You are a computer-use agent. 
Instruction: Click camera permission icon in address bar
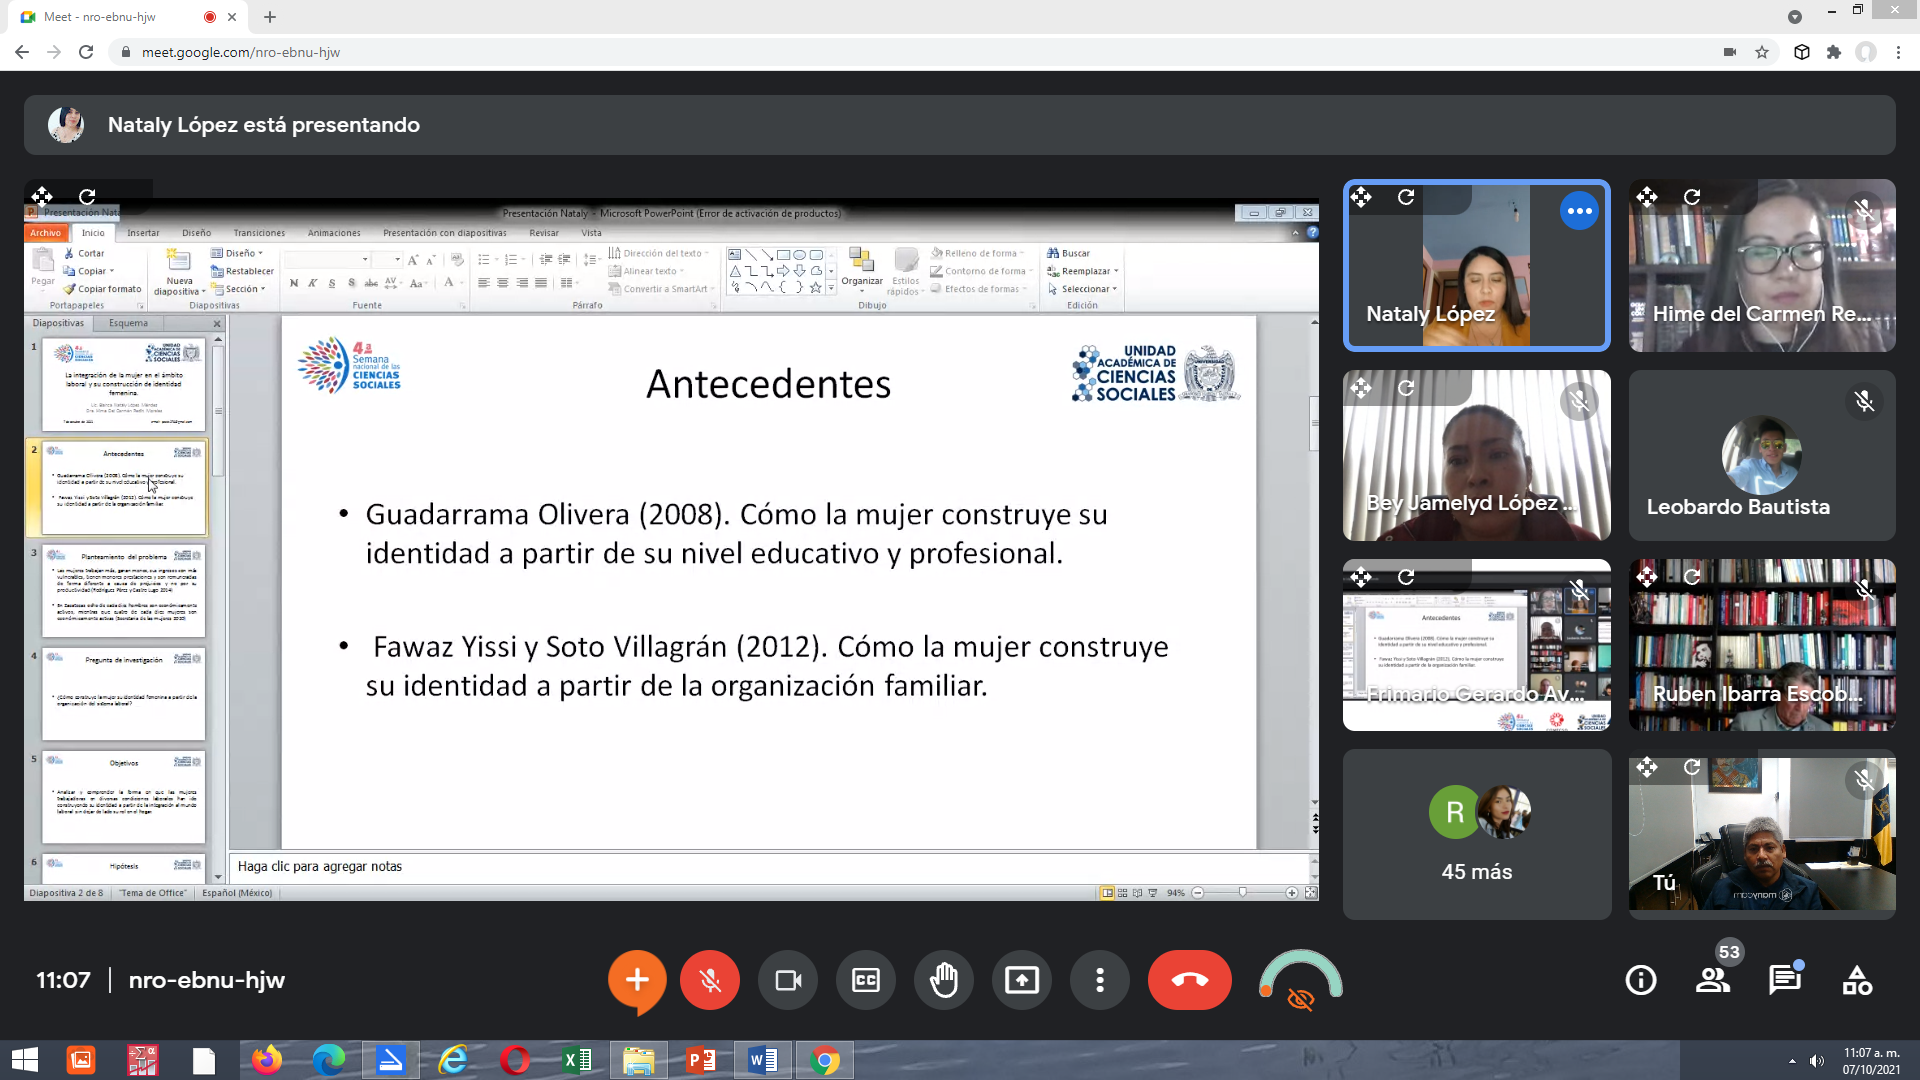tap(1730, 52)
